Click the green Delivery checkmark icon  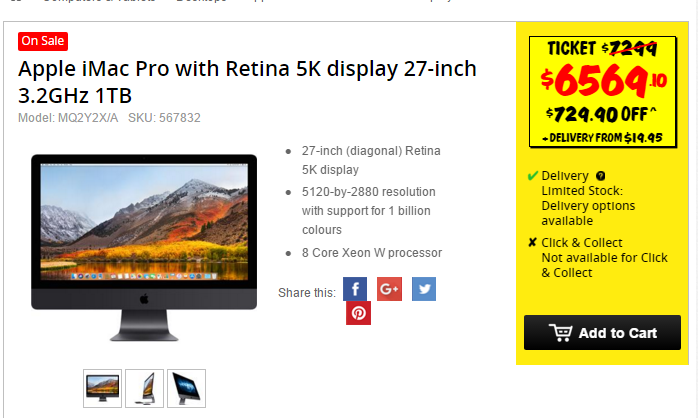[532, 176]
